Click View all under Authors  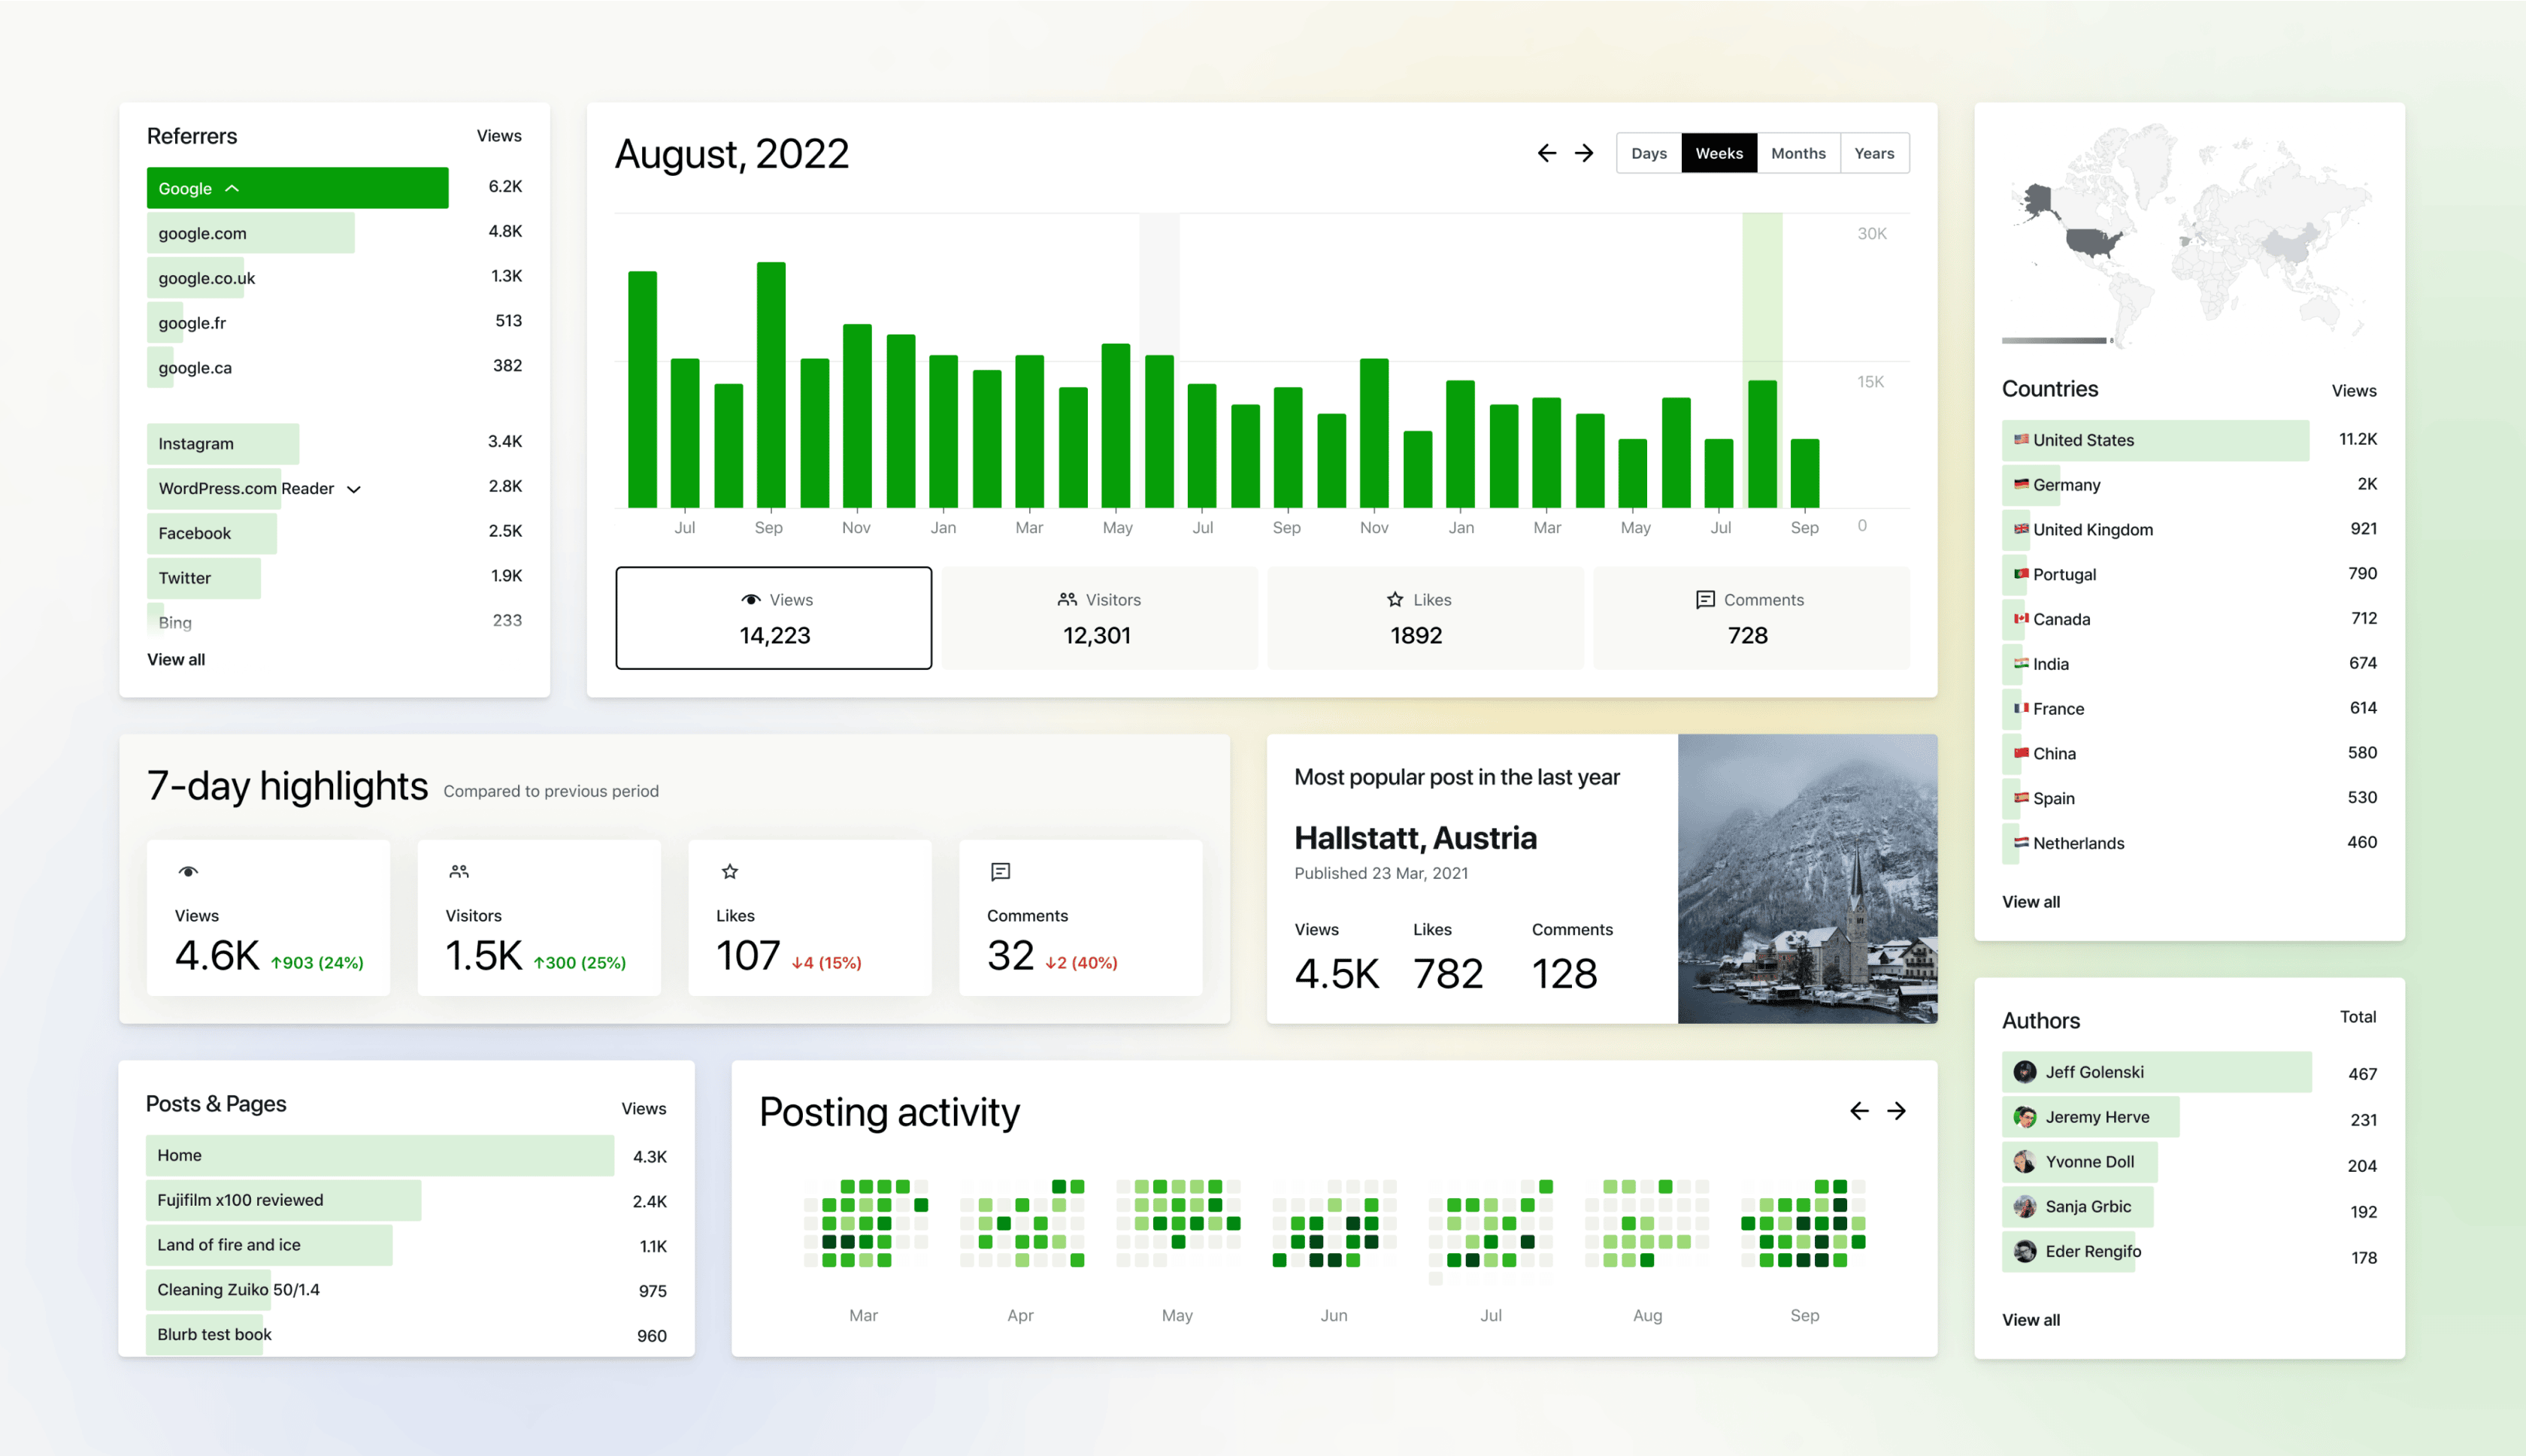coord(2030,1319)
